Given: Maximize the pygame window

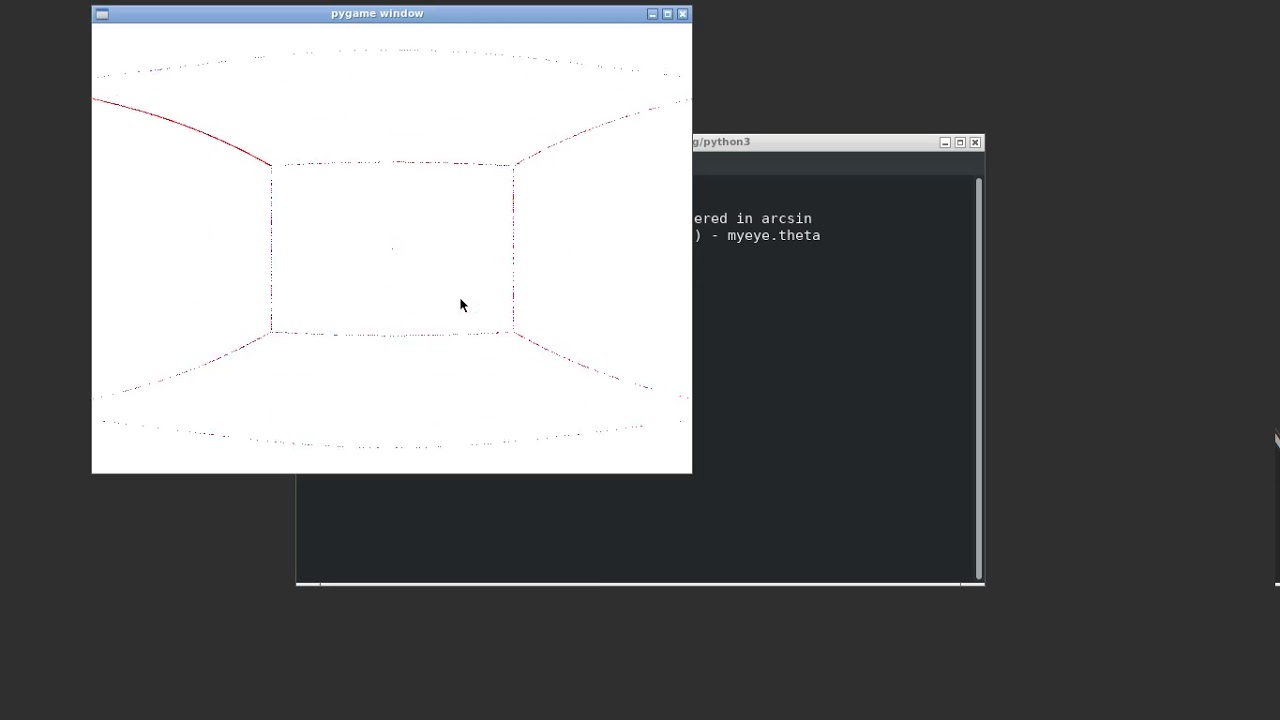Looking at the screenshot, I should coord(668,14).
